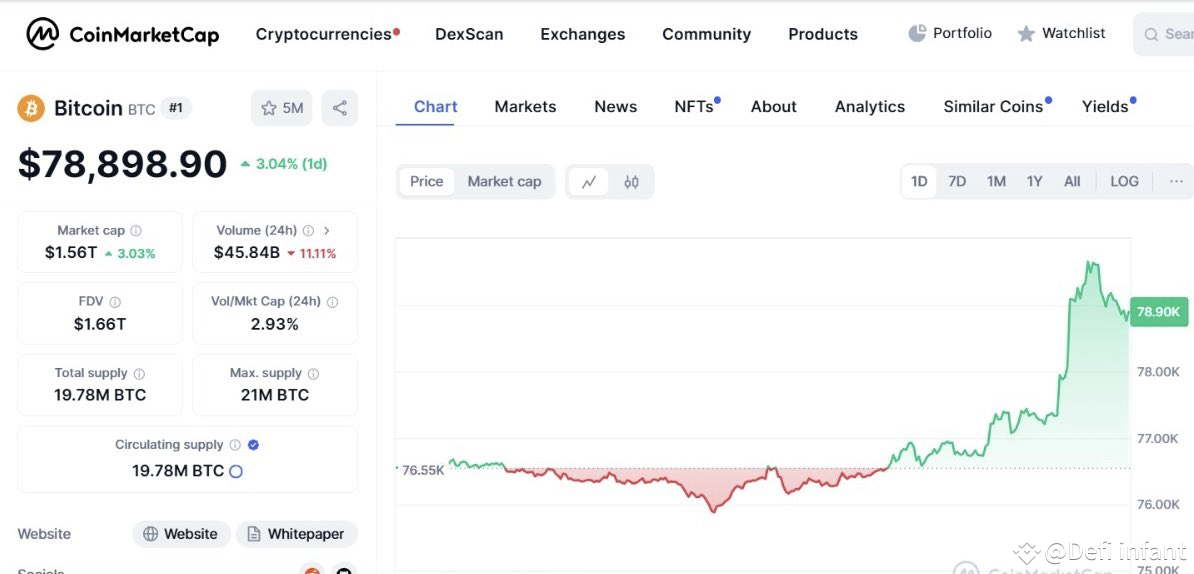Click the verified circulating supply badge

pos(254,445)
